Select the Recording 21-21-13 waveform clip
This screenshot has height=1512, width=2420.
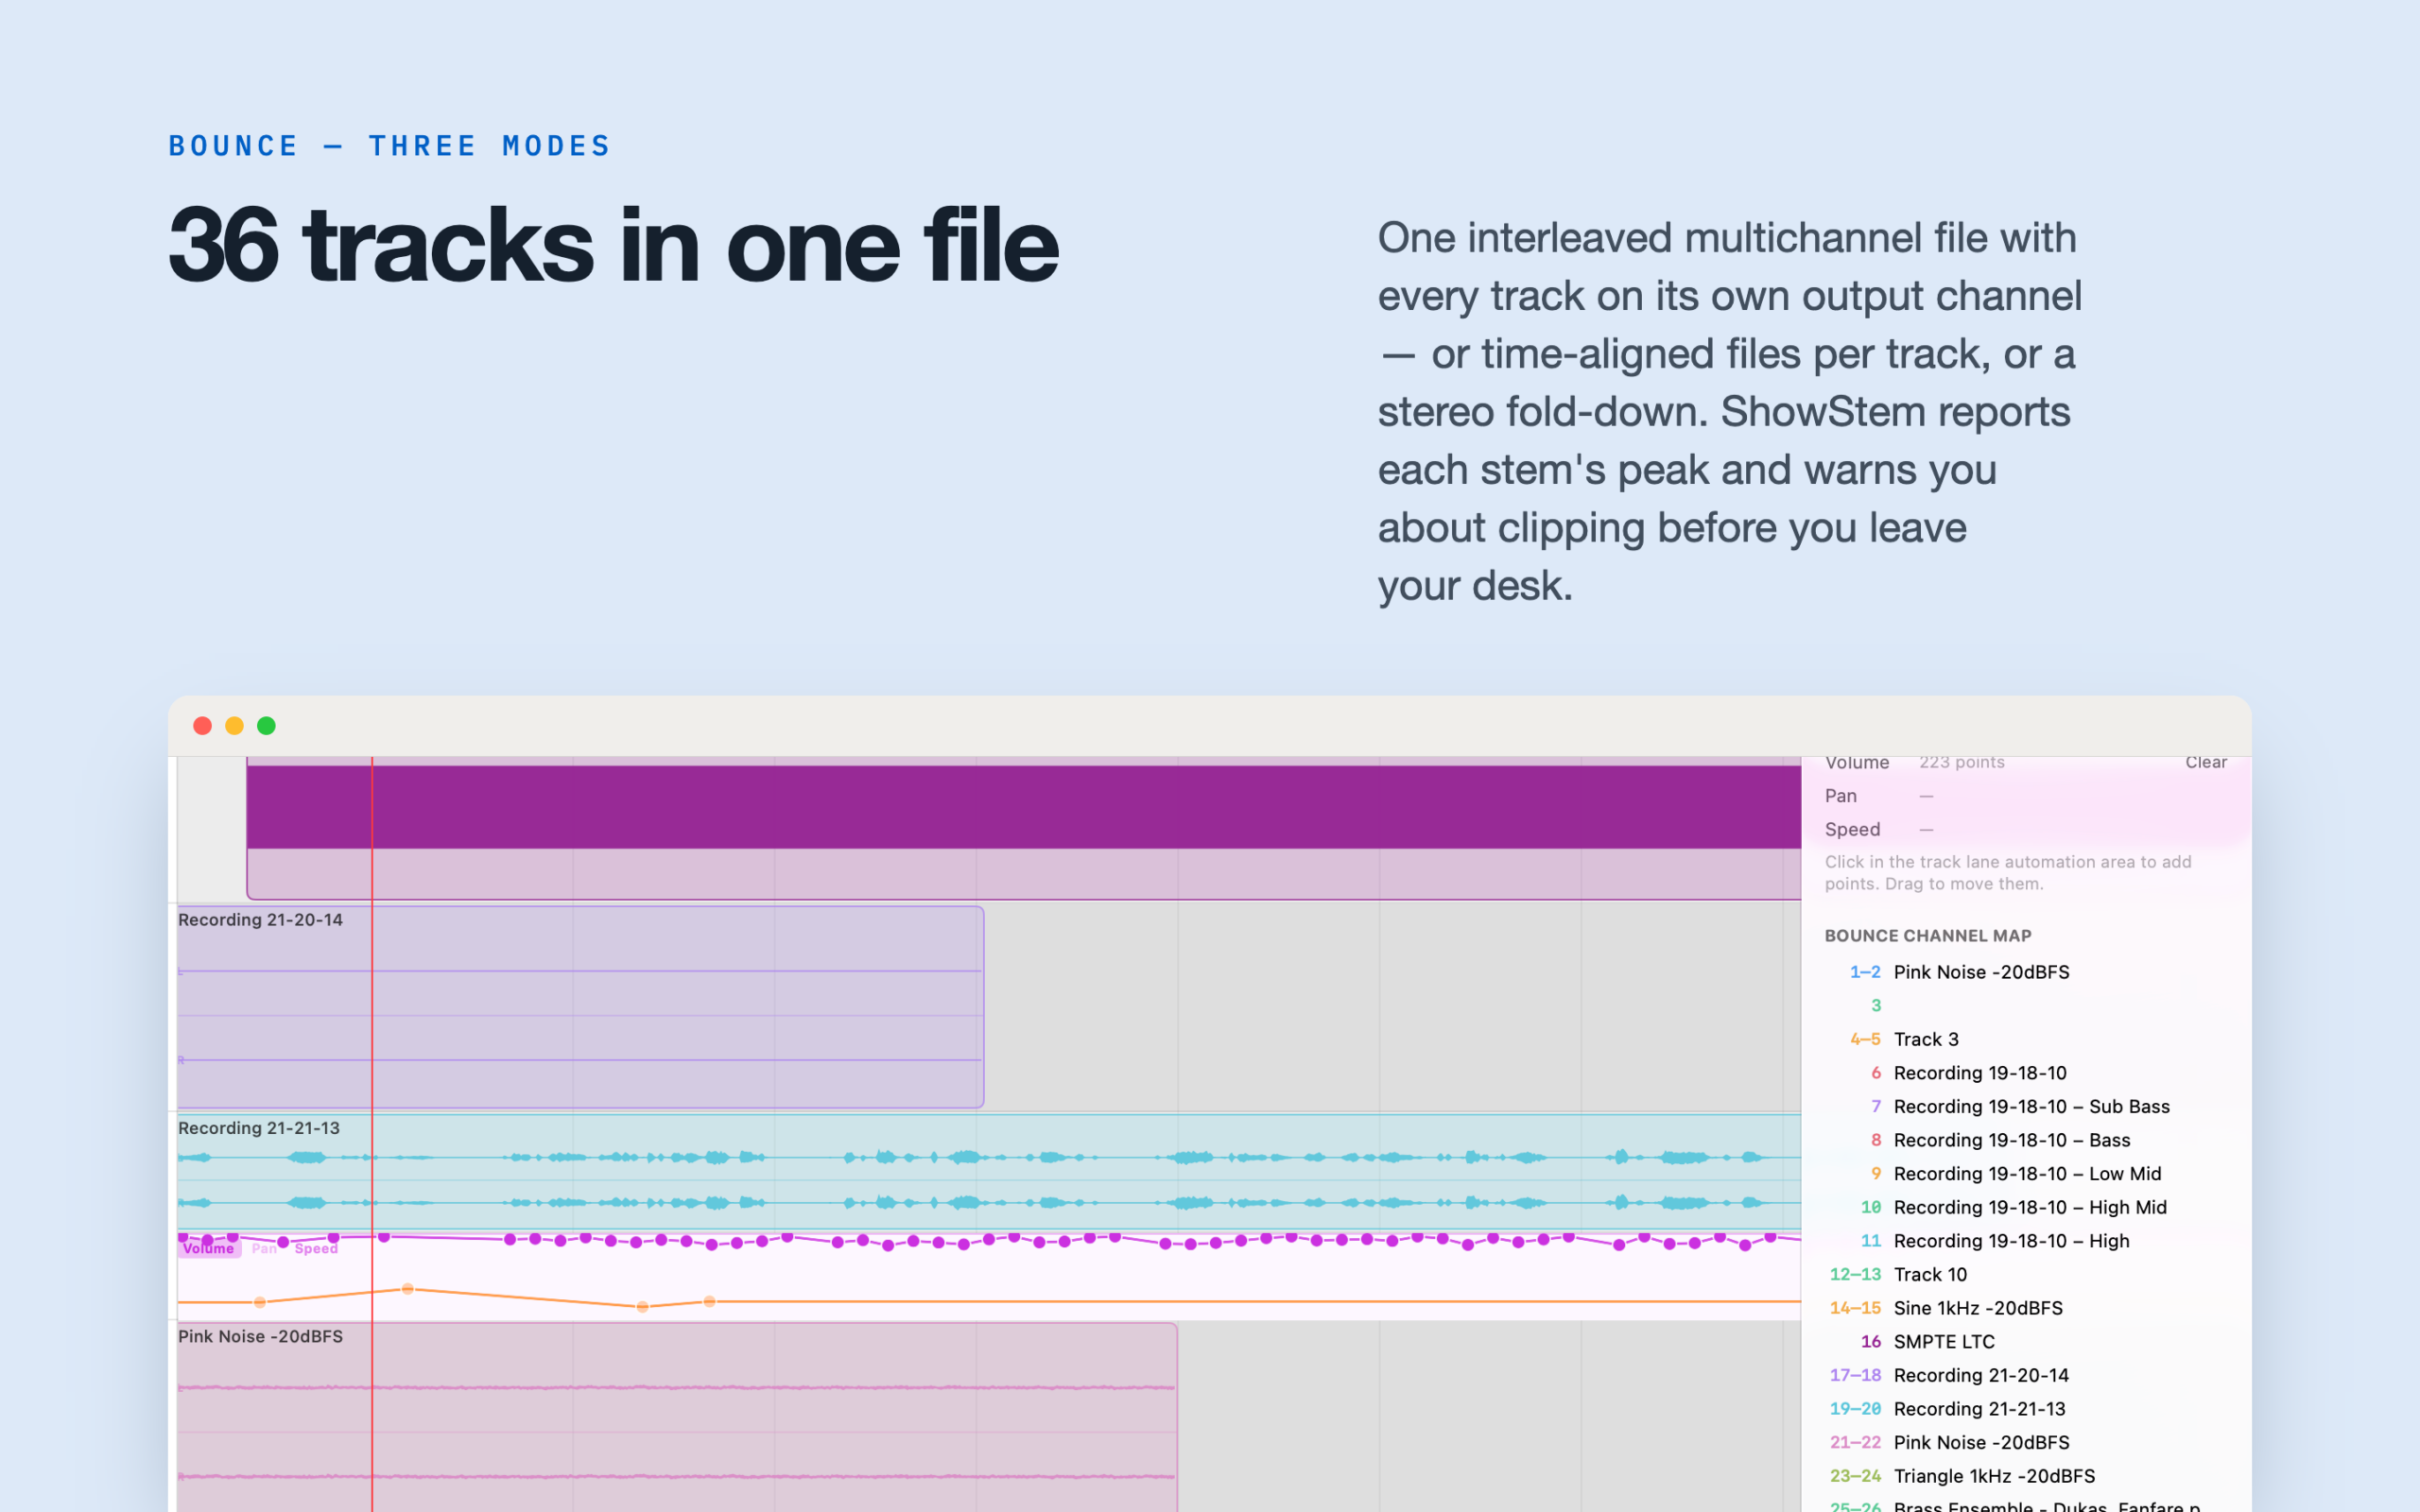[989, 1172]
